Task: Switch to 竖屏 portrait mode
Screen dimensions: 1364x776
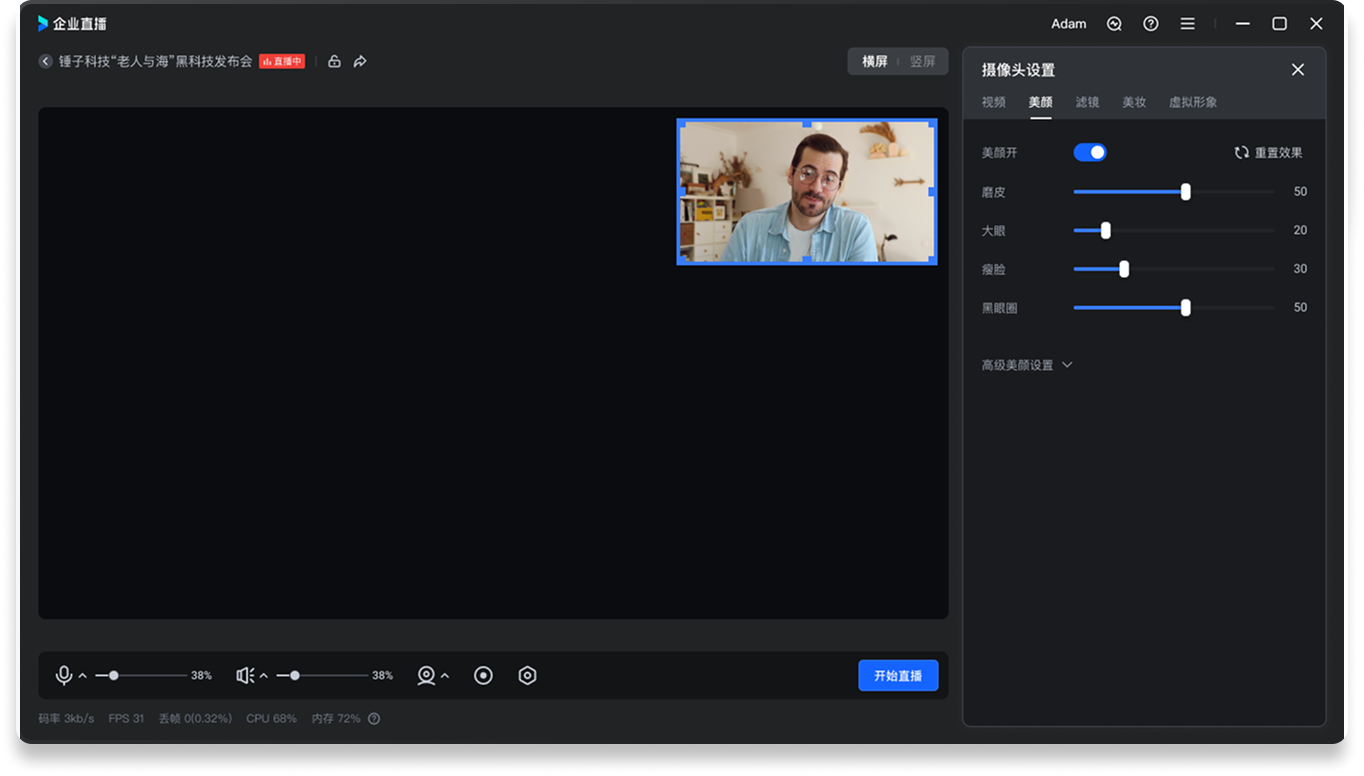Action: (x=922, y=62)
